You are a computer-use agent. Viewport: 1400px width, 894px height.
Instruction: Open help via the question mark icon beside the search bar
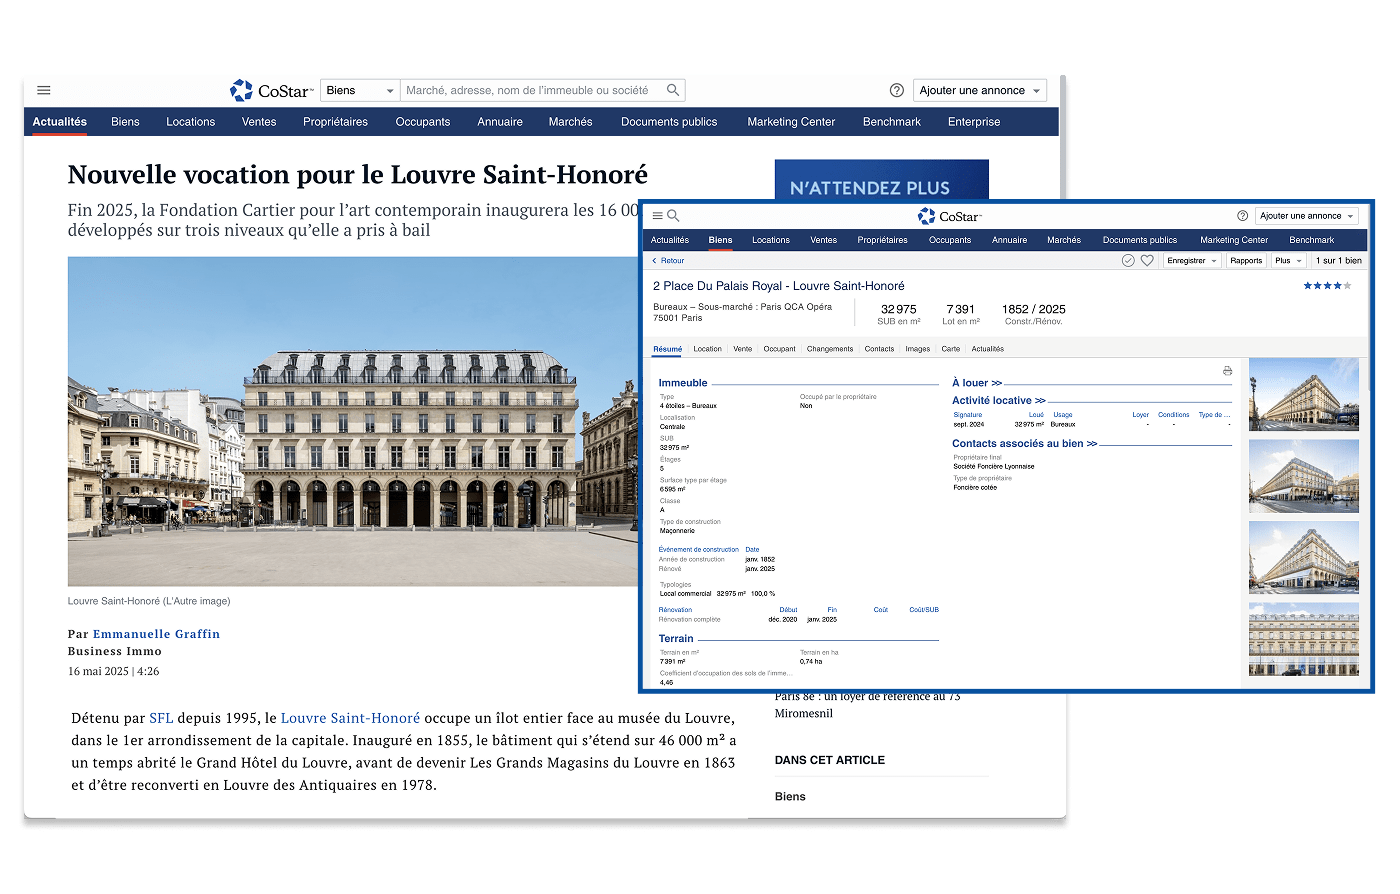pos(896,90)
